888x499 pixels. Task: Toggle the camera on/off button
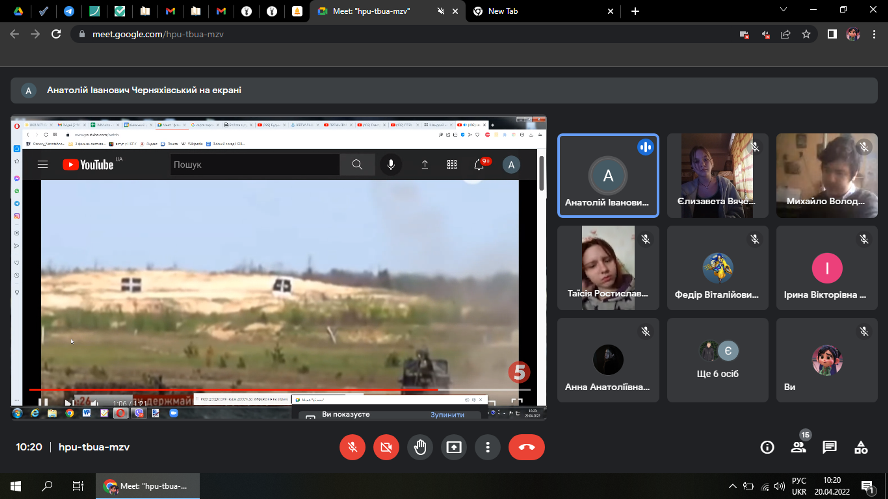pyautogui.click(x=386, y=447)
